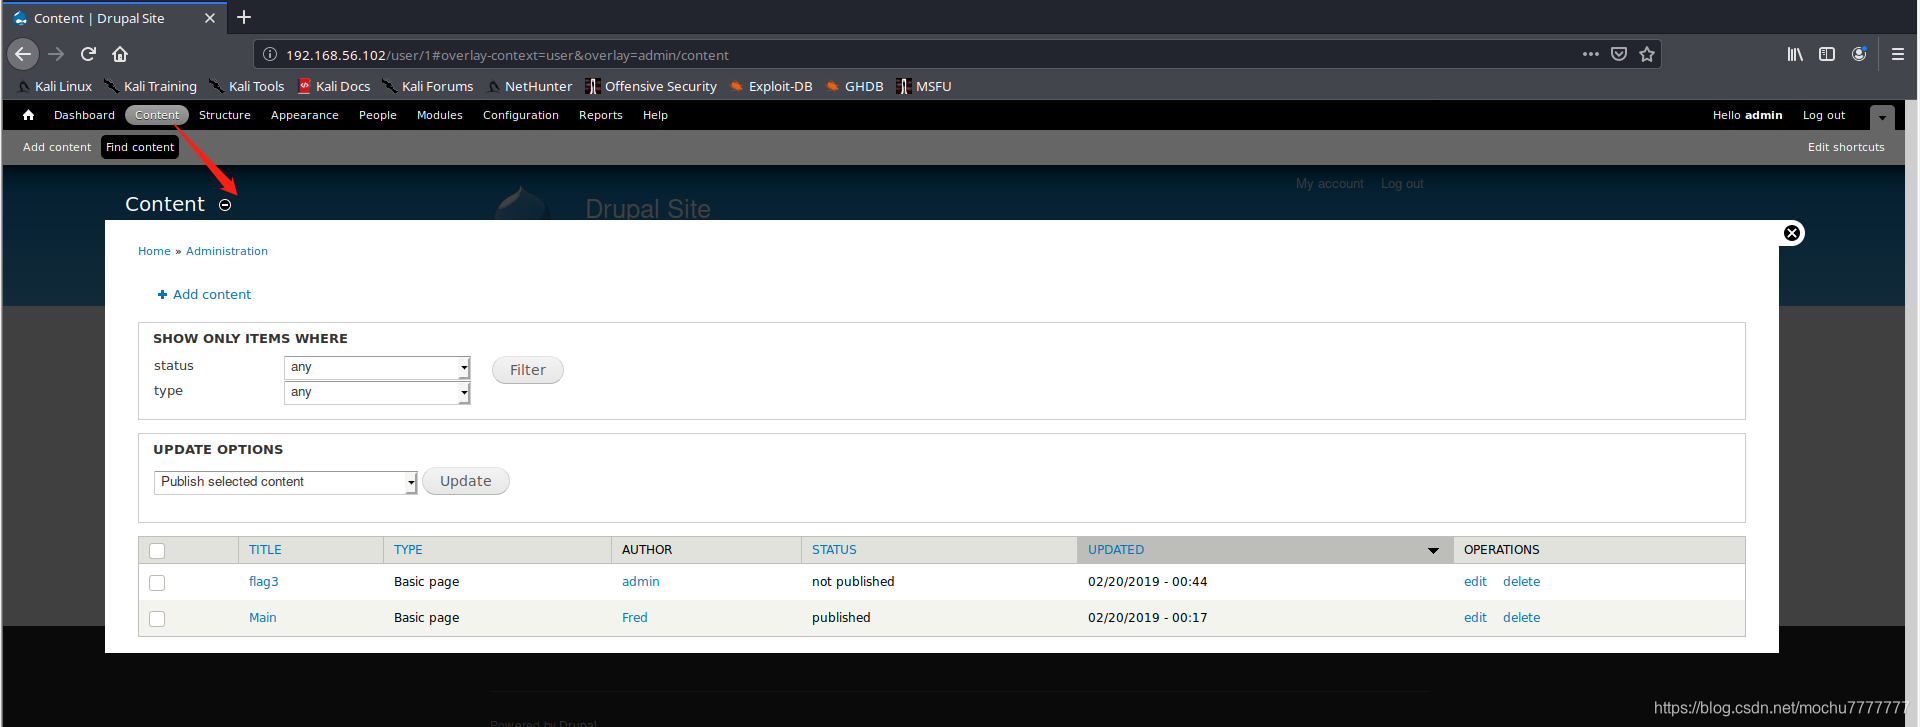Open Kali Docs bookmark
1920x727 pixels.
pos(334,86)
